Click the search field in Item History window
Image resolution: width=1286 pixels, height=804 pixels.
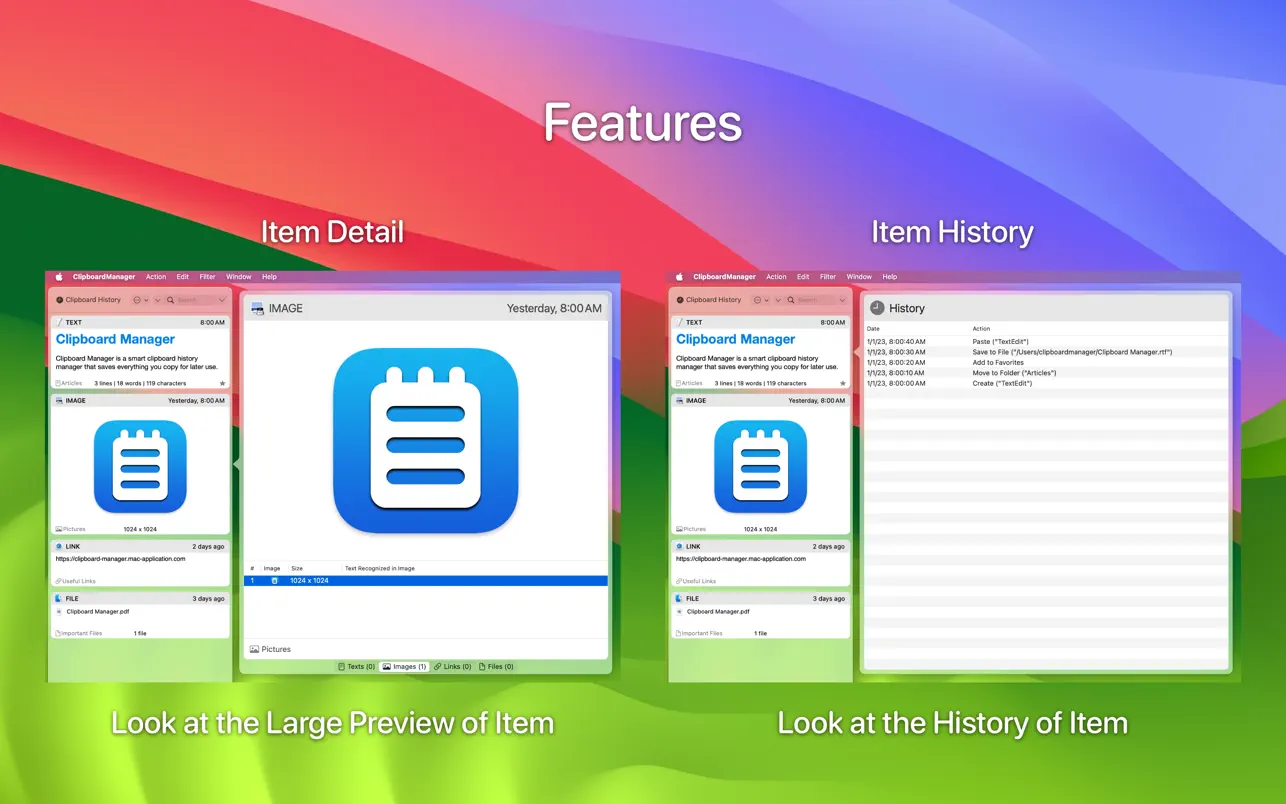(x=817, y=300)
